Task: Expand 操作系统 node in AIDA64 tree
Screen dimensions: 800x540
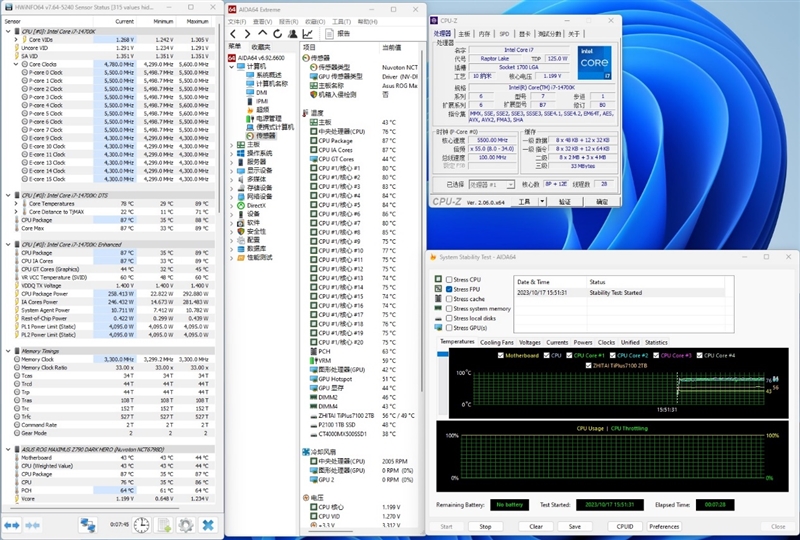Action: coord(232,154)
